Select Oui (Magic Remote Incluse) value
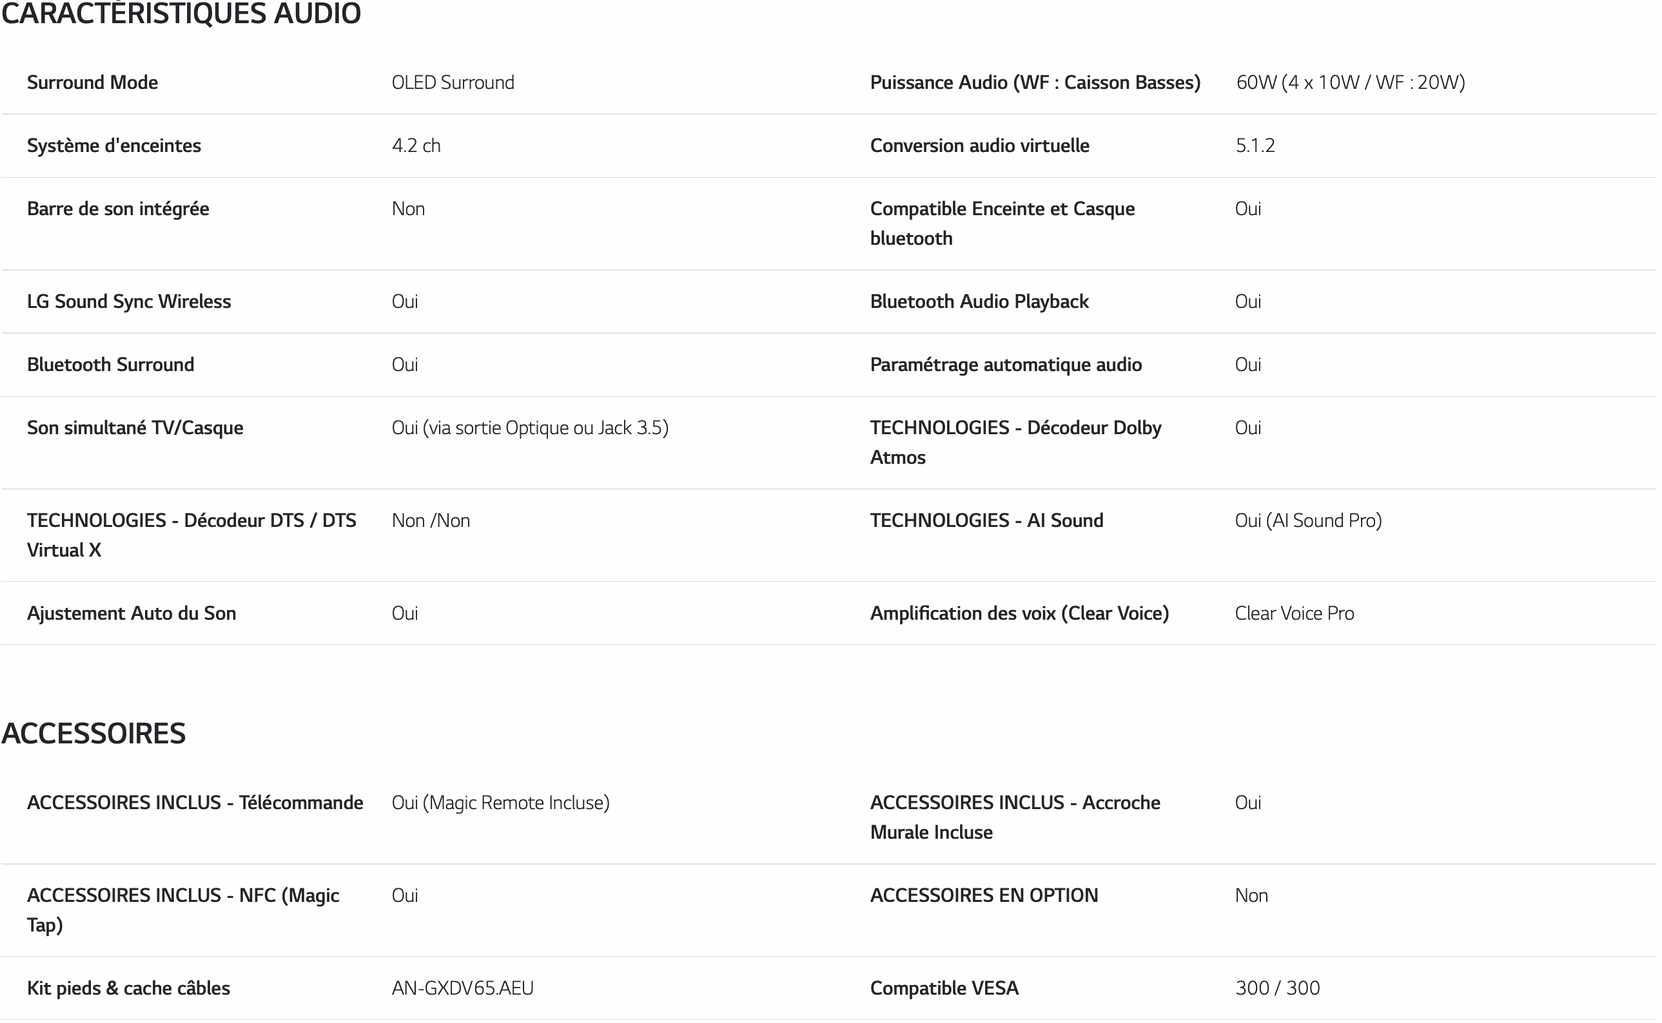This screenshot has height=1023, width=1662. coord(501,802)
